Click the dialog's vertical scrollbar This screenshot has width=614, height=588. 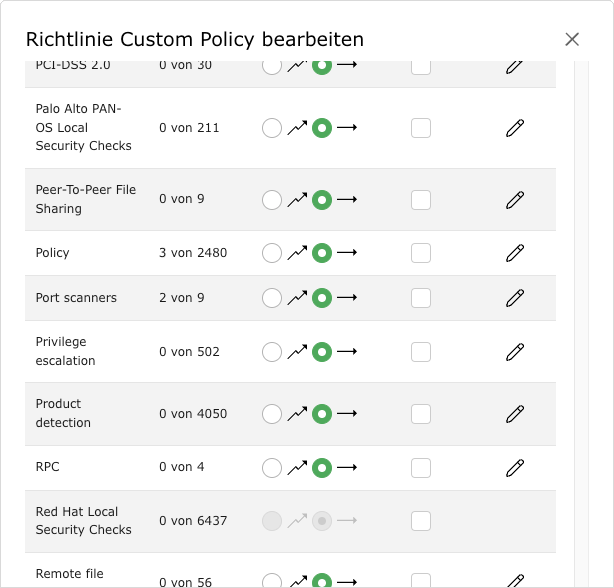[581, 300]
